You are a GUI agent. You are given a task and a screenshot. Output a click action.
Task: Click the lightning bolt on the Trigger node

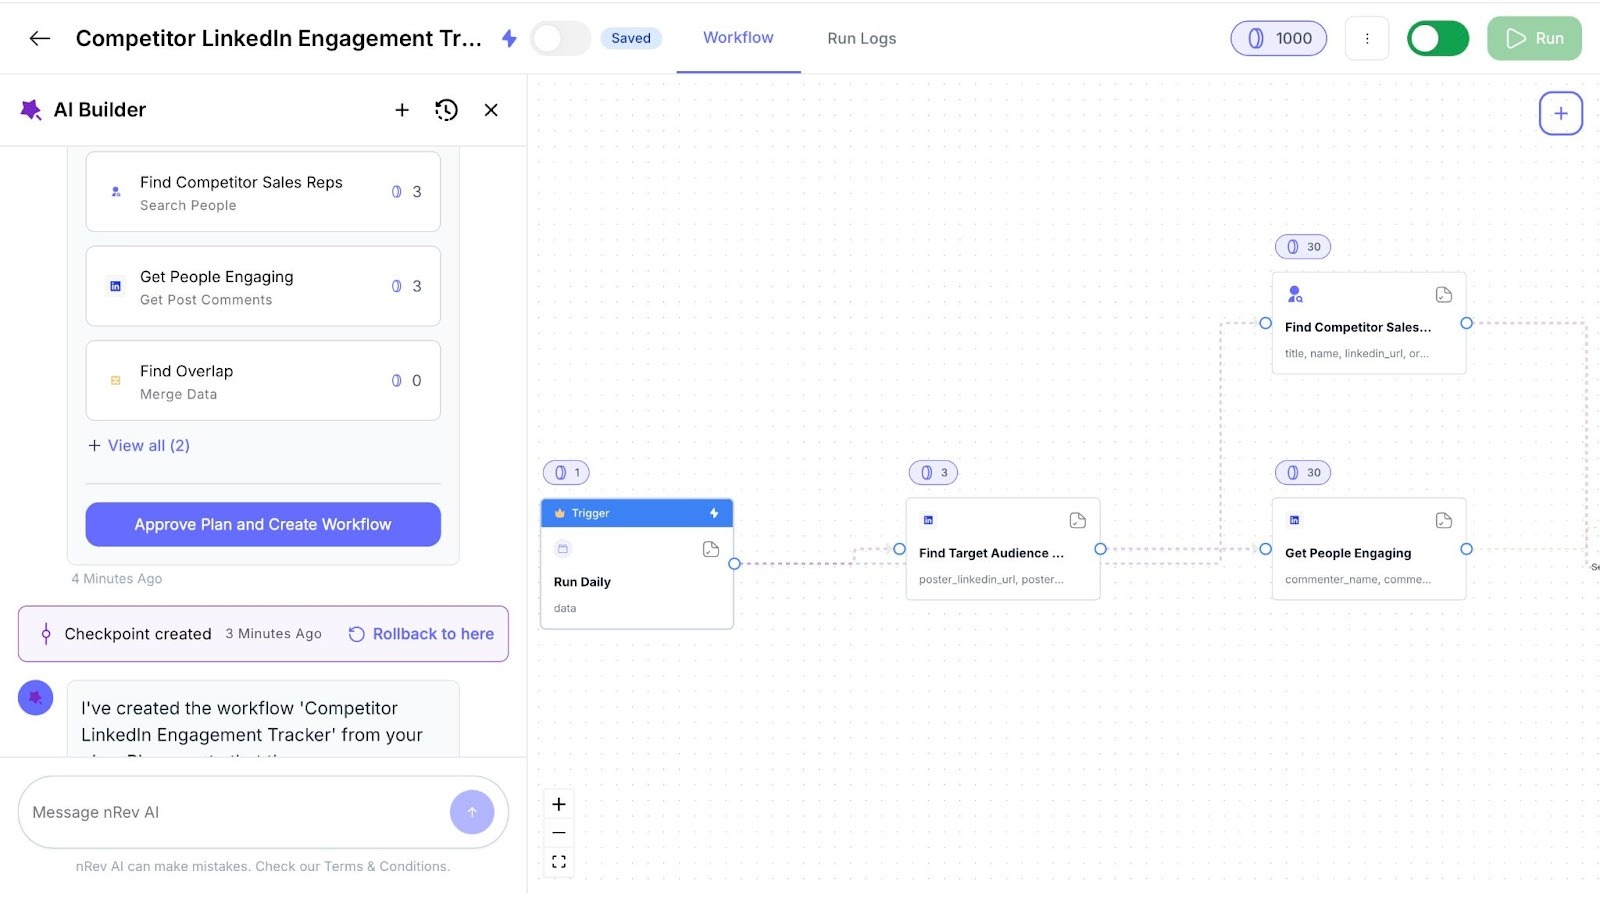(x=713, y=512)
